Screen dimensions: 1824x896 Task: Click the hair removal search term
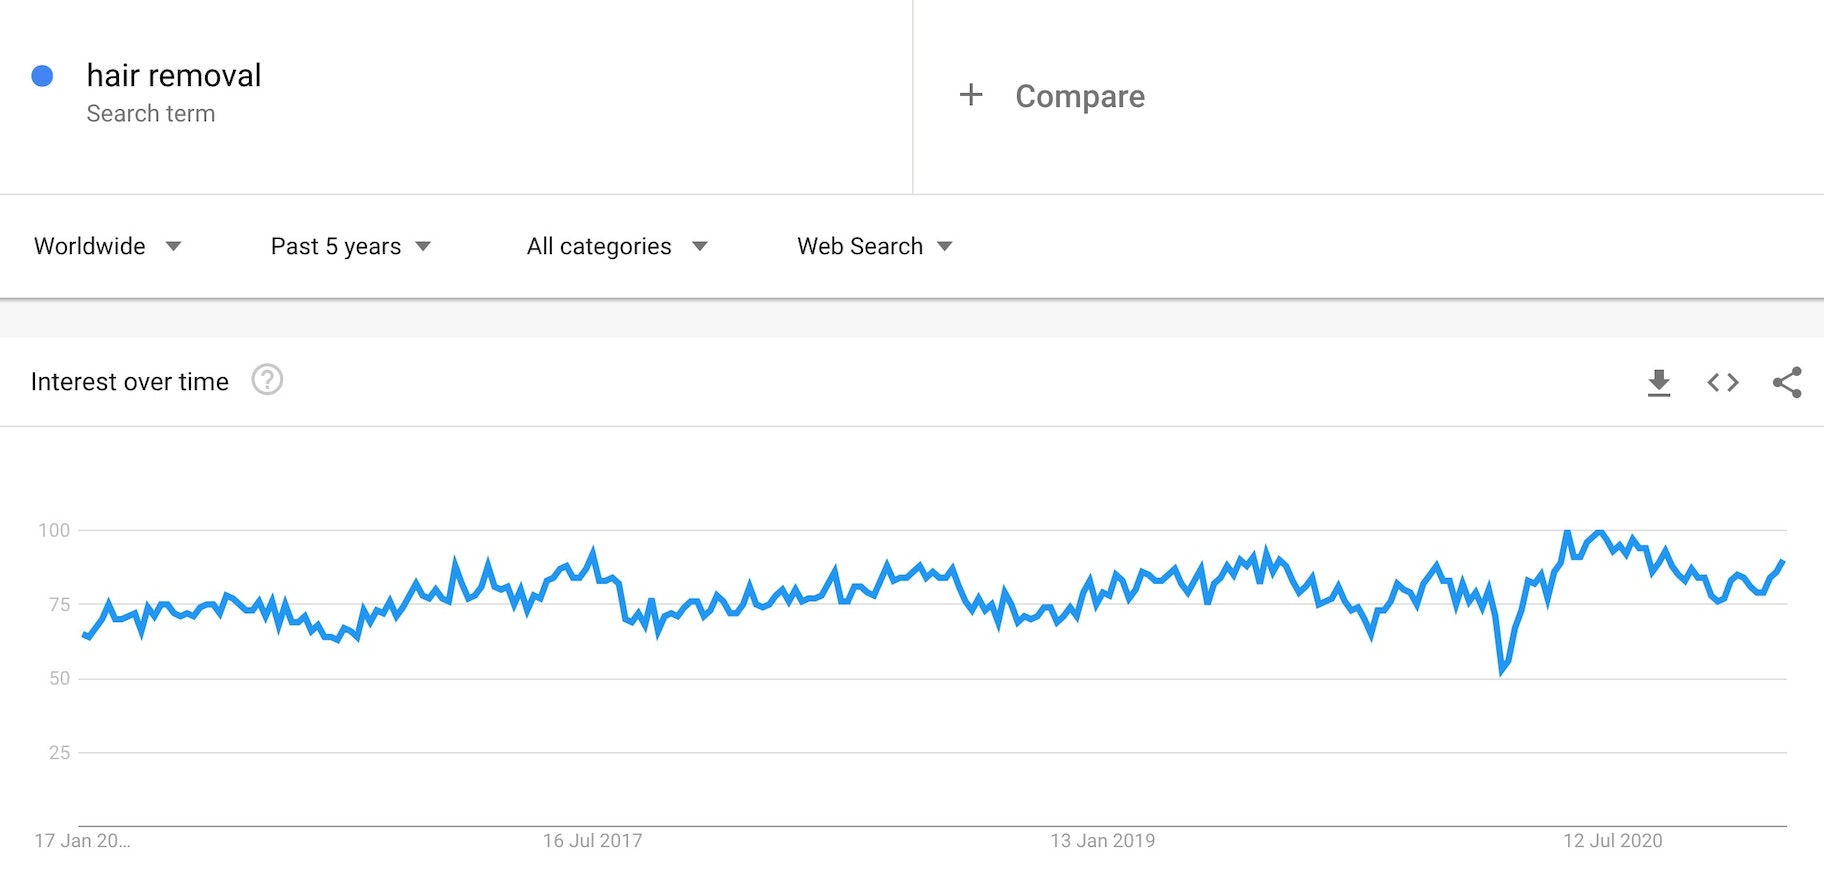[174, 75]
